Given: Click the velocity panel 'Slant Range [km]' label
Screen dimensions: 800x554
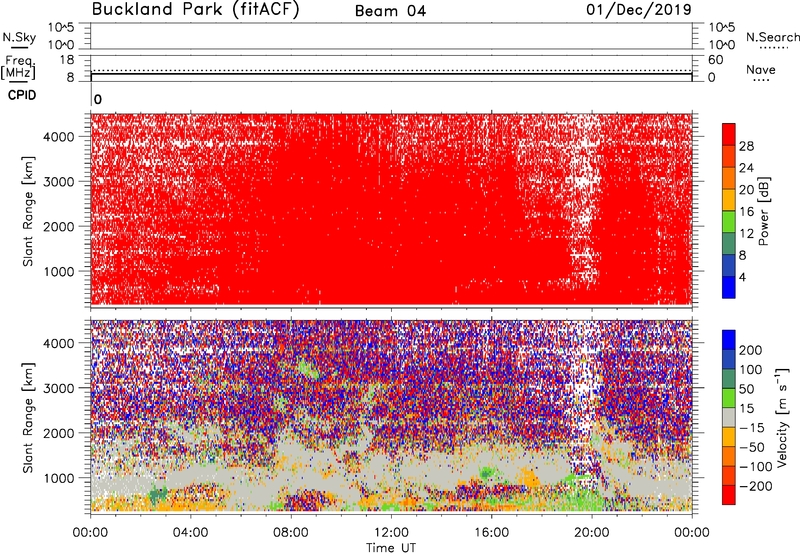Looking at the screenshot, I should click(x=28, y=418).
